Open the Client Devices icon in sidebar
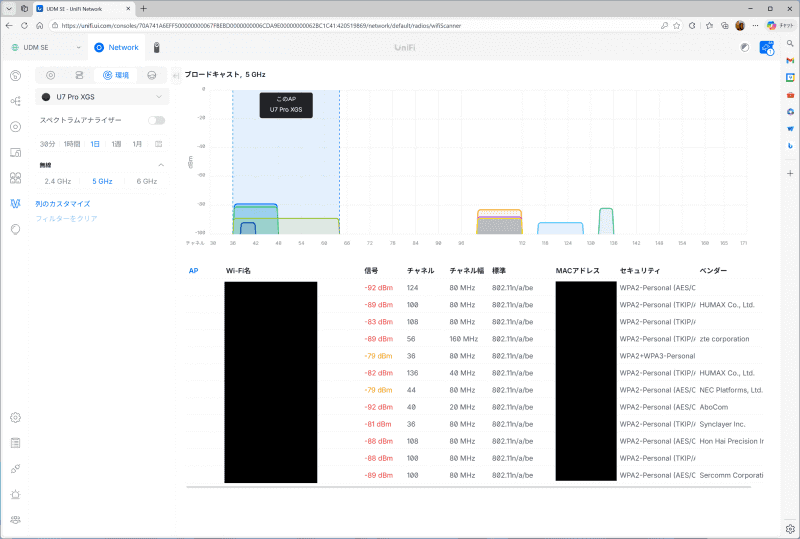 [16, 152]
